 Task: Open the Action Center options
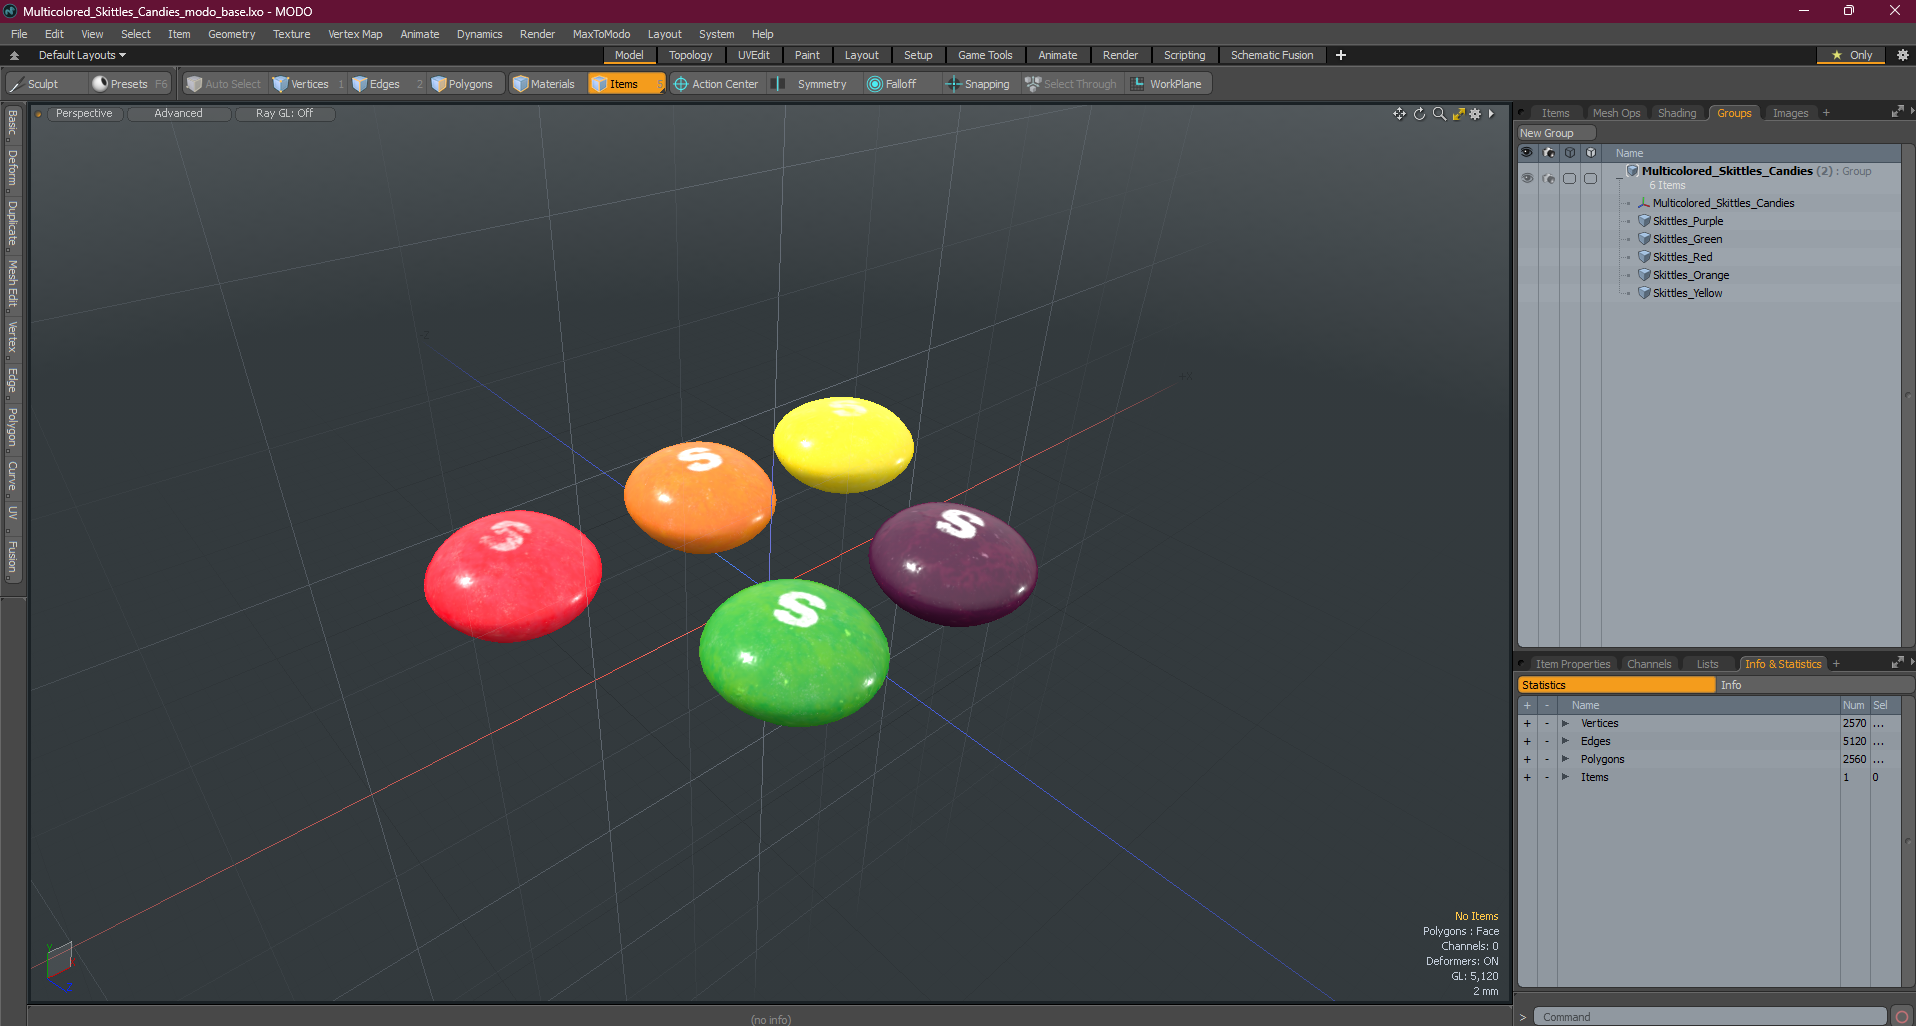[717, 84]
